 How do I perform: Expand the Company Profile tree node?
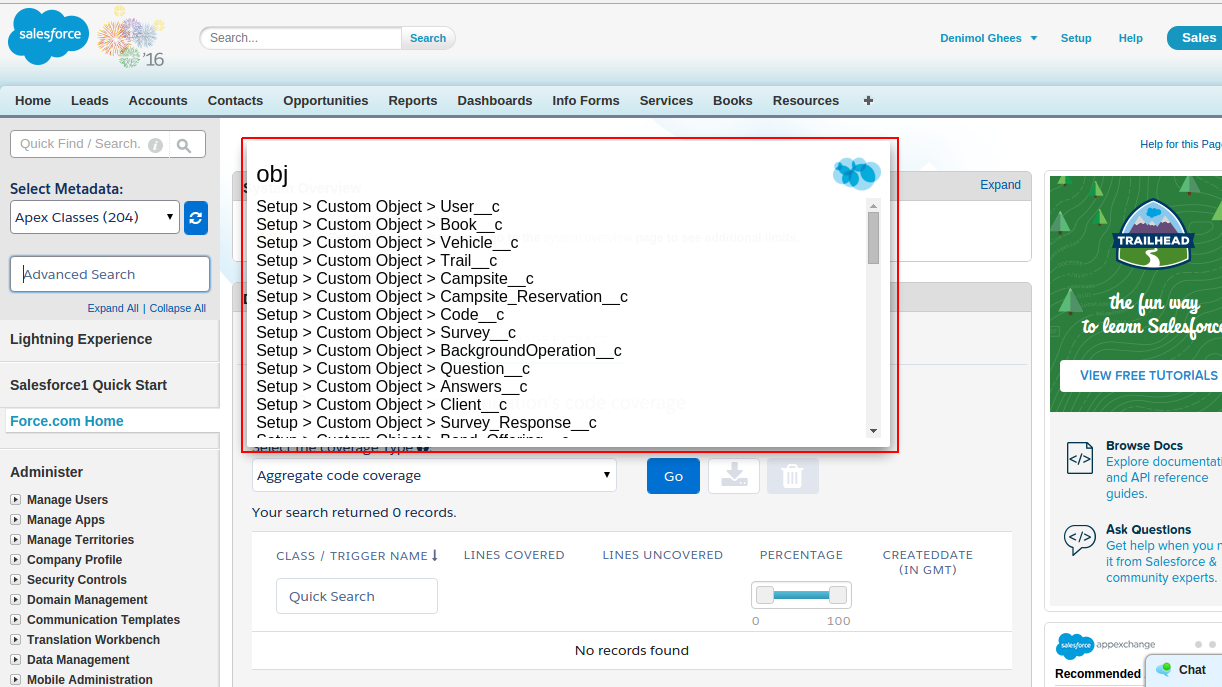point(16,560)
